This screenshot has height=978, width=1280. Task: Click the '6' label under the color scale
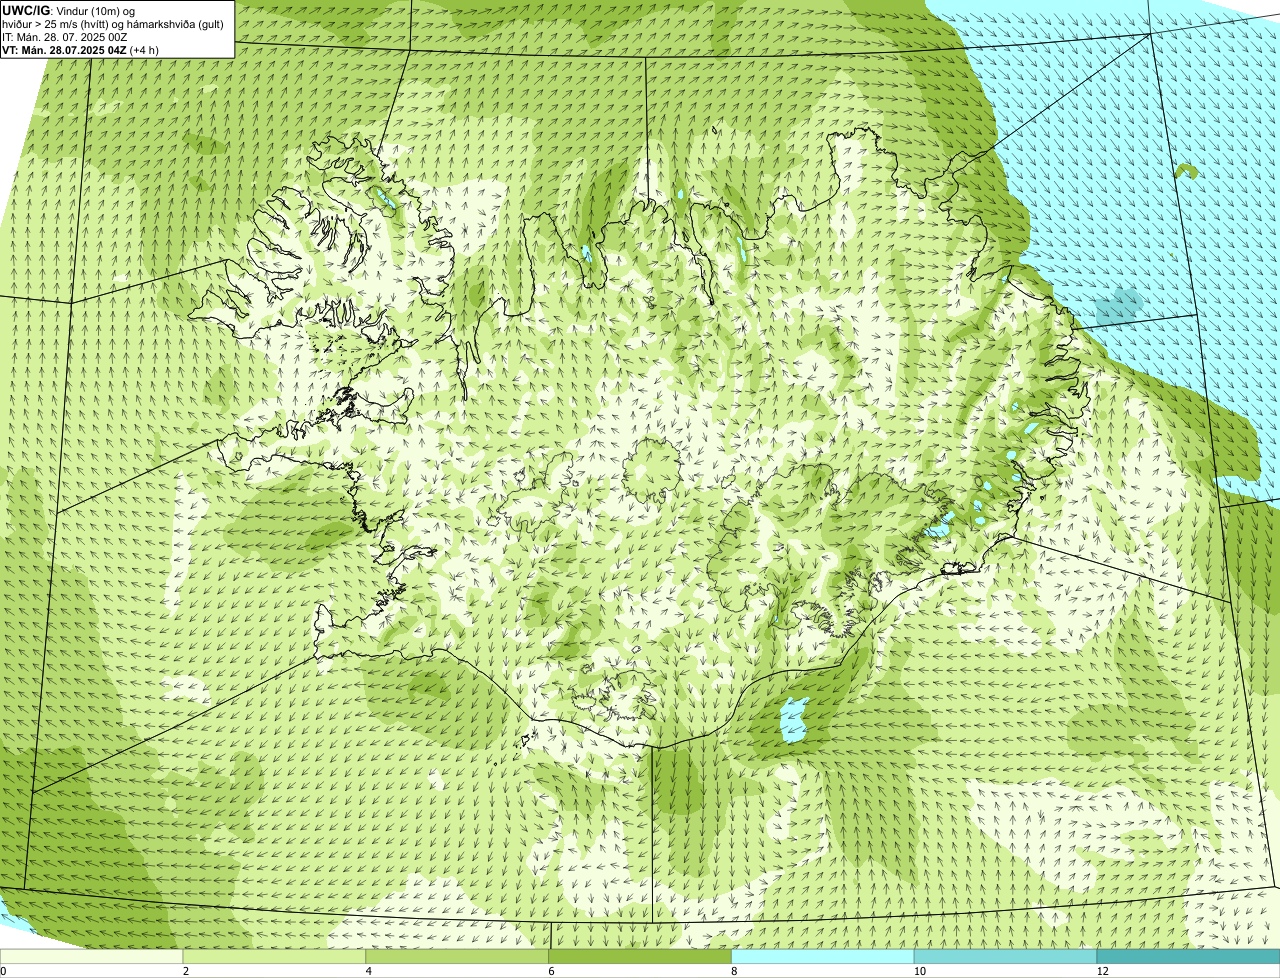coord(551,971)
